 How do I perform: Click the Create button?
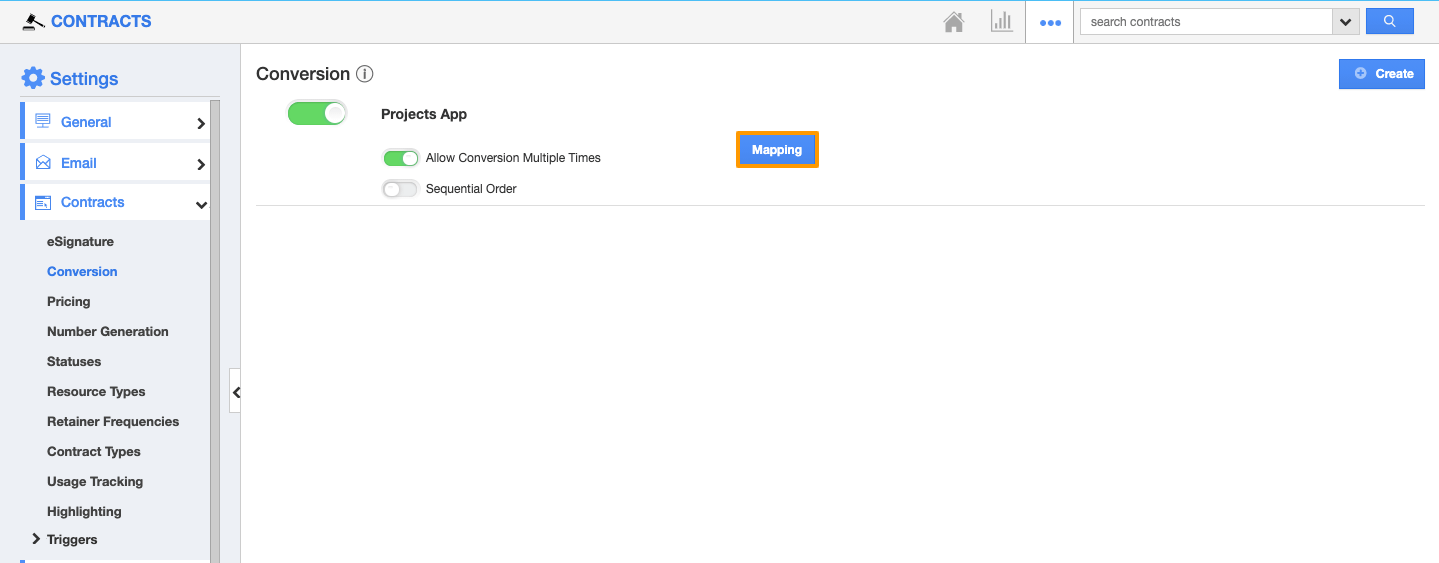coord(1382,73)
